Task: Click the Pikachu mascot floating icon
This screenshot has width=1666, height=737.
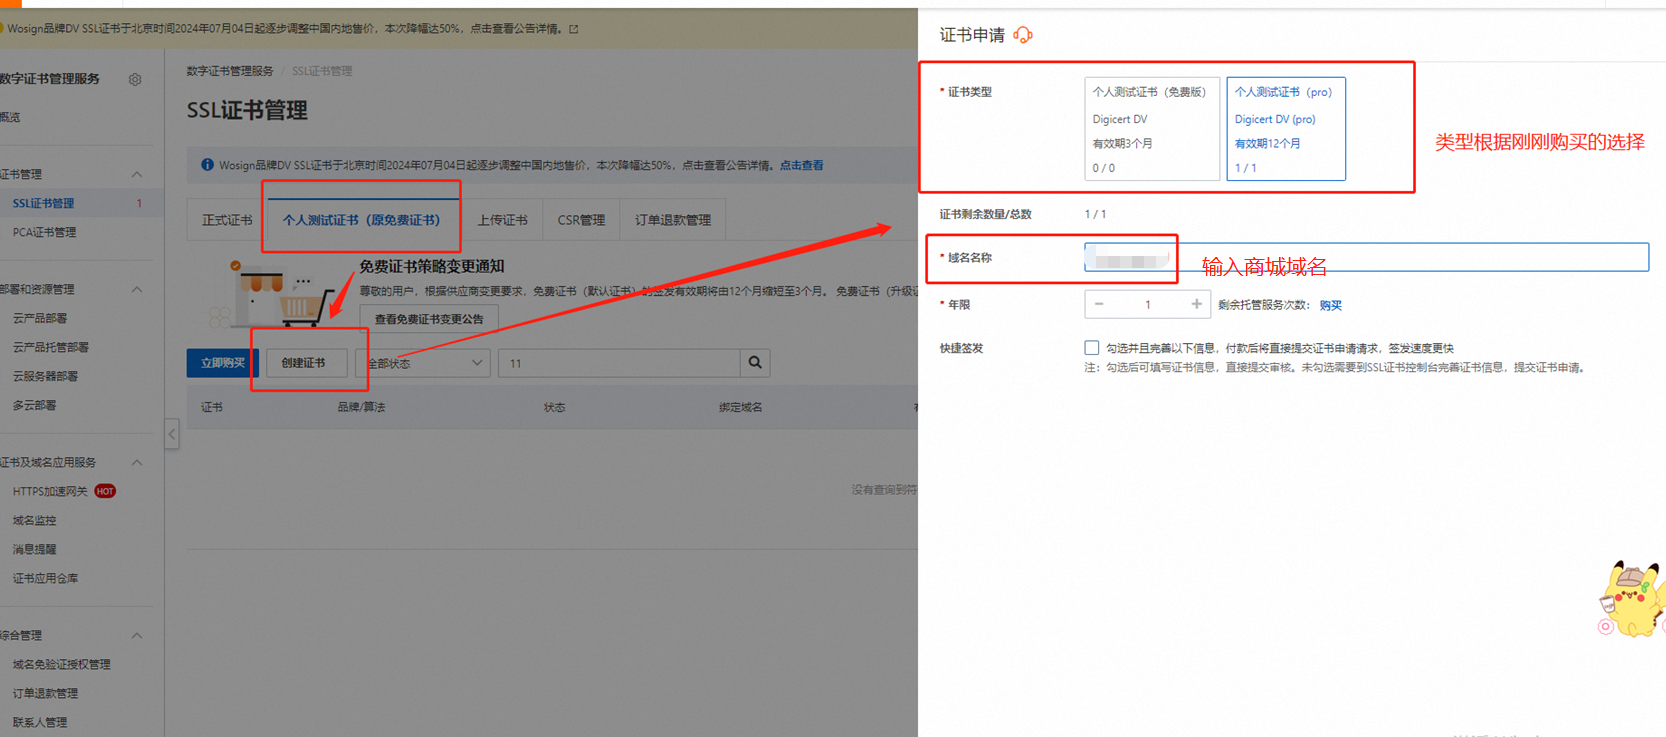Action: 1632,599
